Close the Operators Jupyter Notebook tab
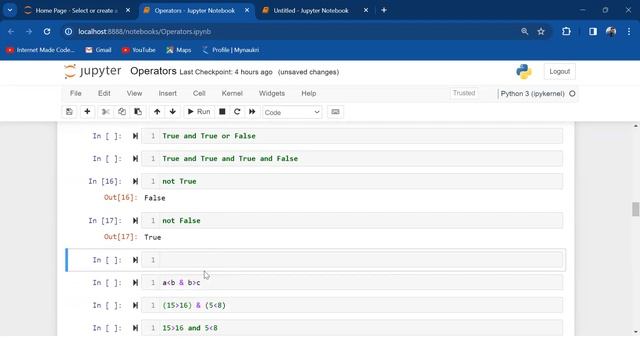 [x=247, y=11]
